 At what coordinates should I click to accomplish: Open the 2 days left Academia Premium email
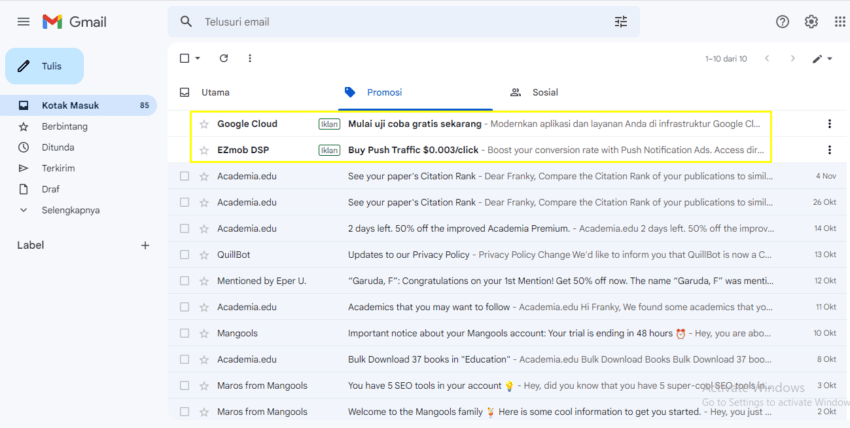pos(459,229)
